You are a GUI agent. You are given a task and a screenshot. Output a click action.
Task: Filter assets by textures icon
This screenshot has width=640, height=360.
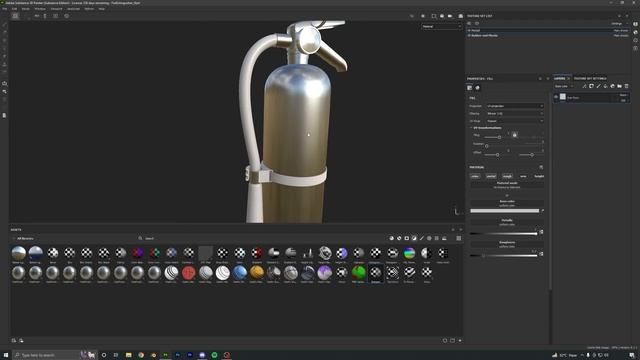(436, 238)
